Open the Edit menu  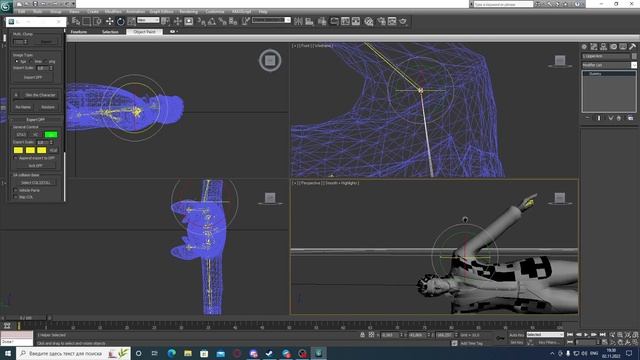(21, 12)
